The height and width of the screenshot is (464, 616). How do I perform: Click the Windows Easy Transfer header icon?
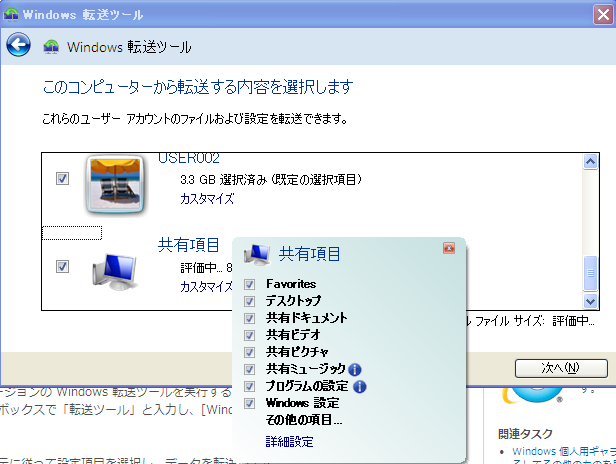[x=51, y=47]
